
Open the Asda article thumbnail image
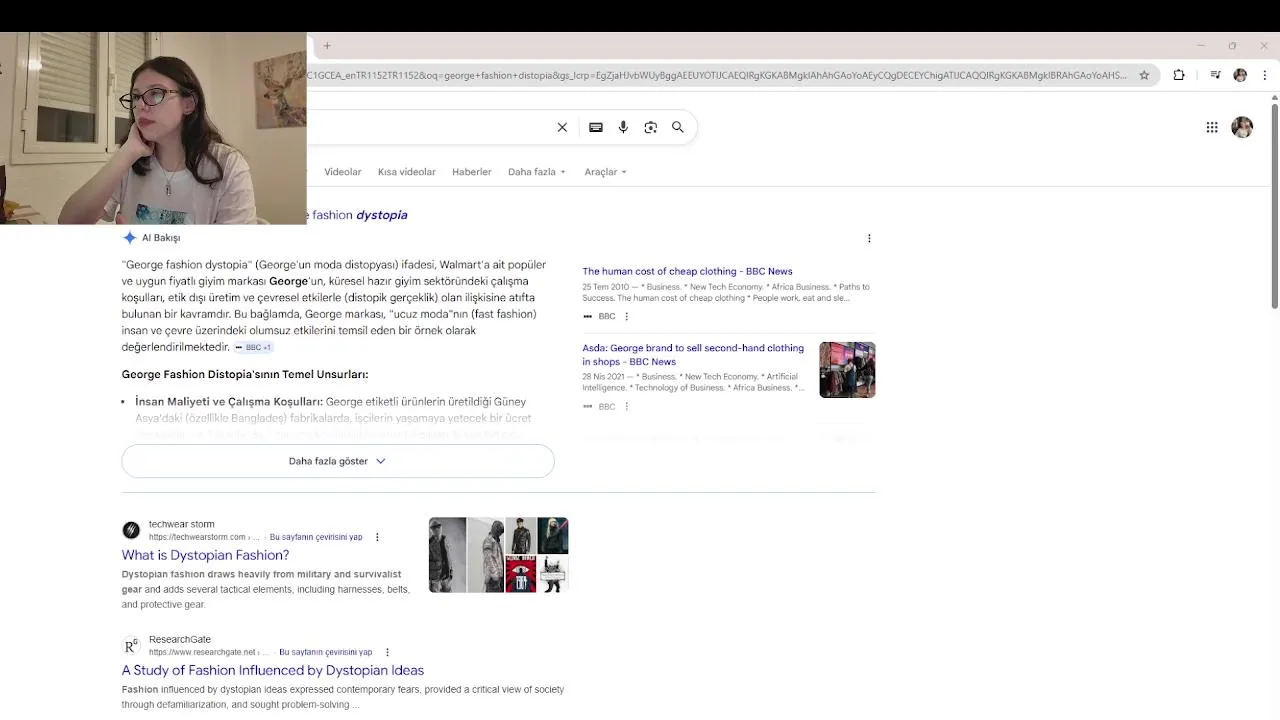847,370
